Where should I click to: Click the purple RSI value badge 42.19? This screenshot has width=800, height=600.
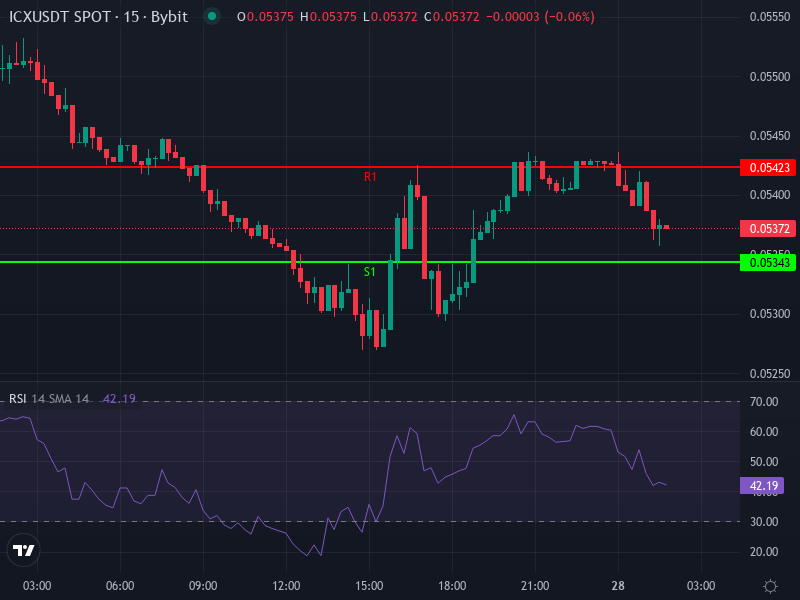click(x=764, y=485)
